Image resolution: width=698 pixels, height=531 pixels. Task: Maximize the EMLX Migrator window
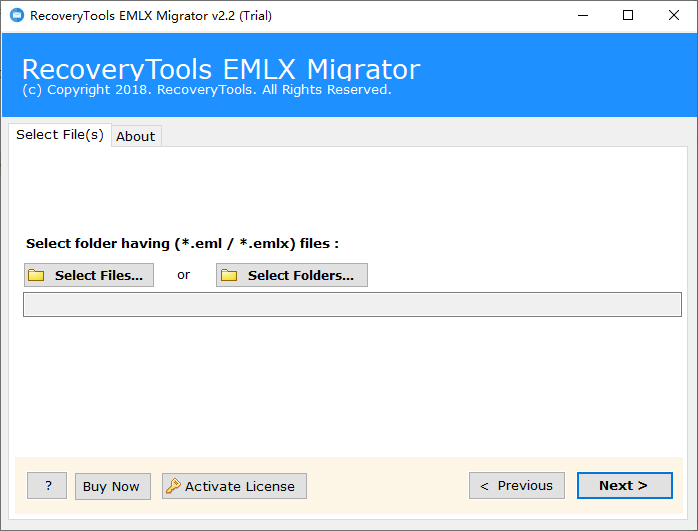click(628, 16)
